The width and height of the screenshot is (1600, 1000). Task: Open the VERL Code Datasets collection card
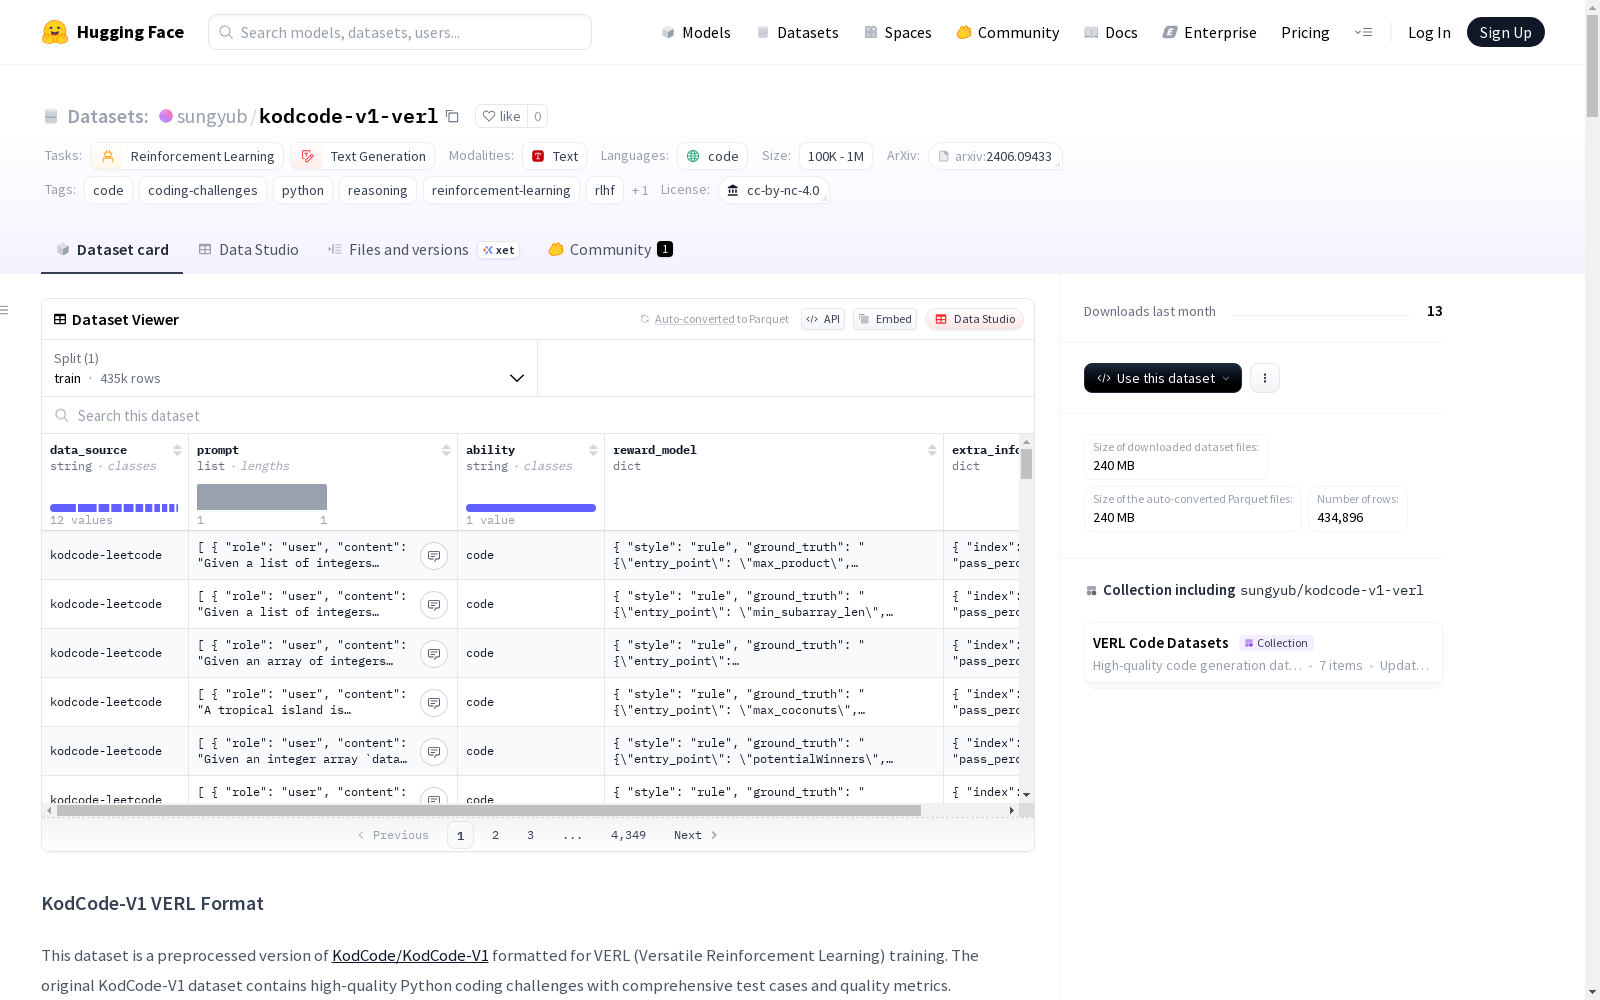click(1263, 653)
